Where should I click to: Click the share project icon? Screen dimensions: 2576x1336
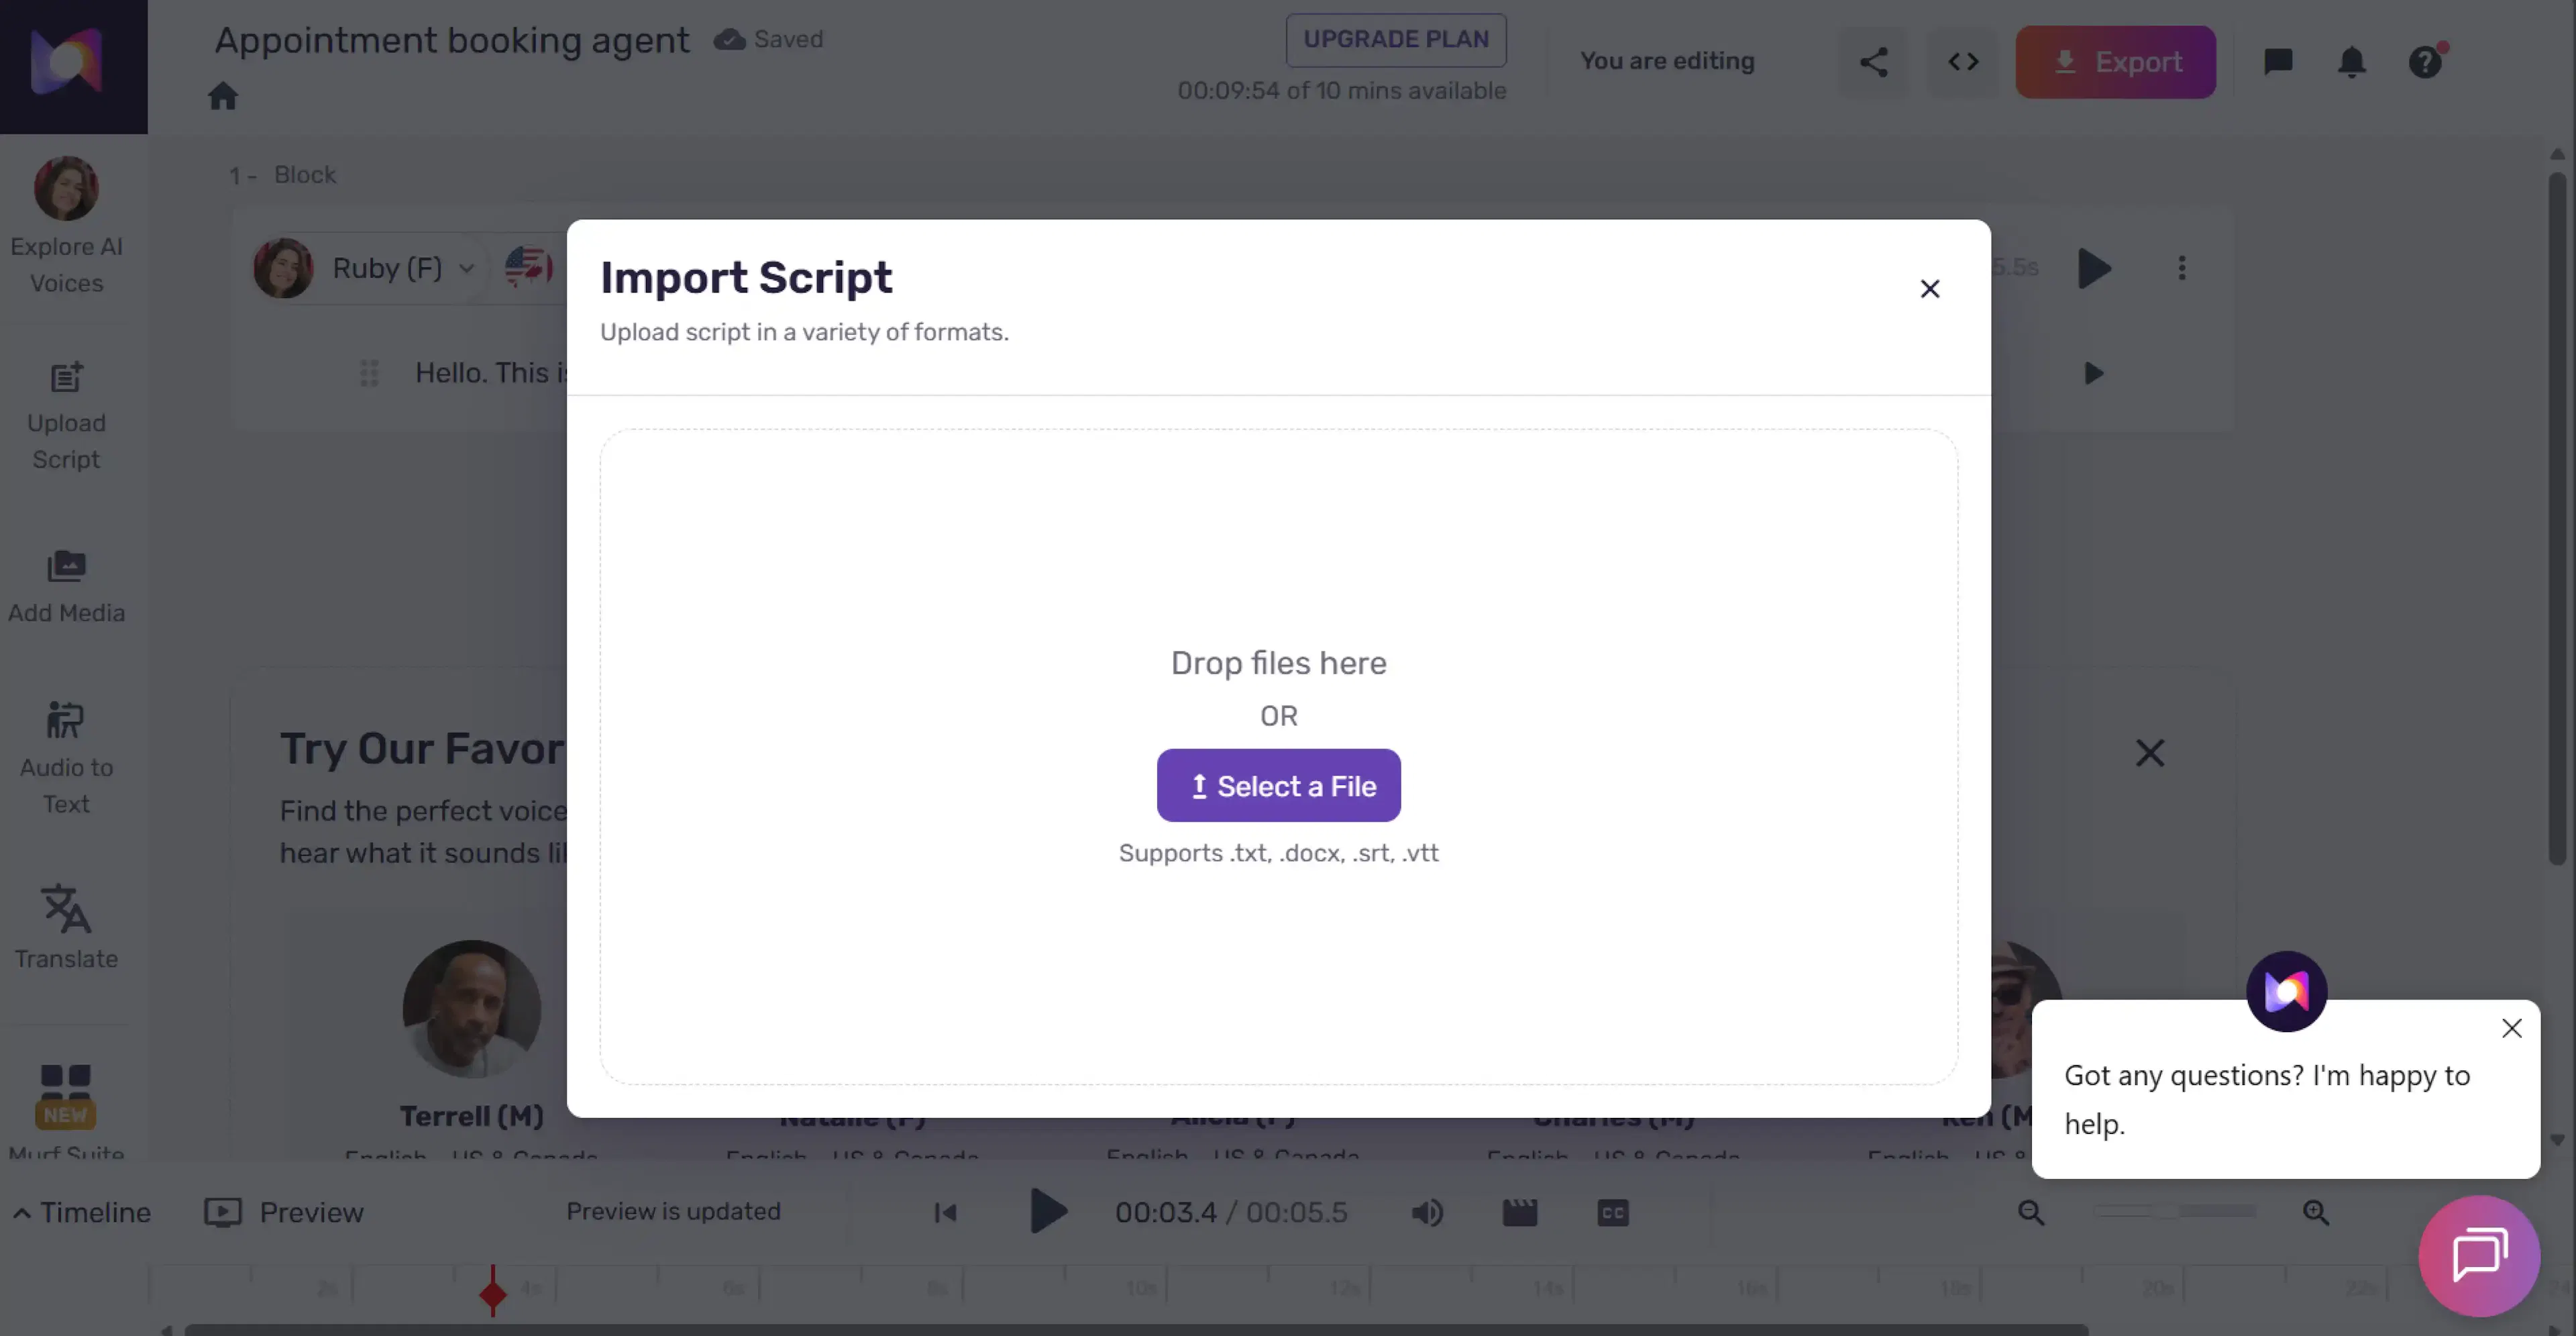click(x=1874, y=62)
